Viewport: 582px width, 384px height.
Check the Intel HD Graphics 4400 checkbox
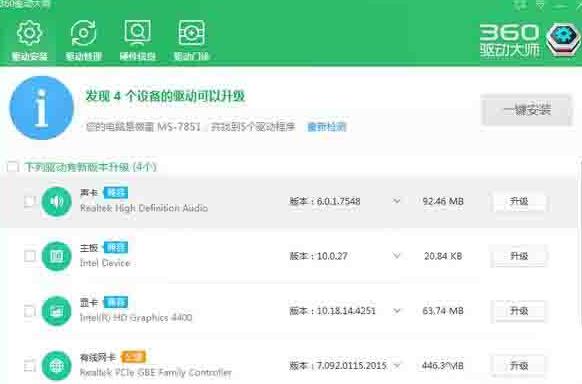[30, 311]
